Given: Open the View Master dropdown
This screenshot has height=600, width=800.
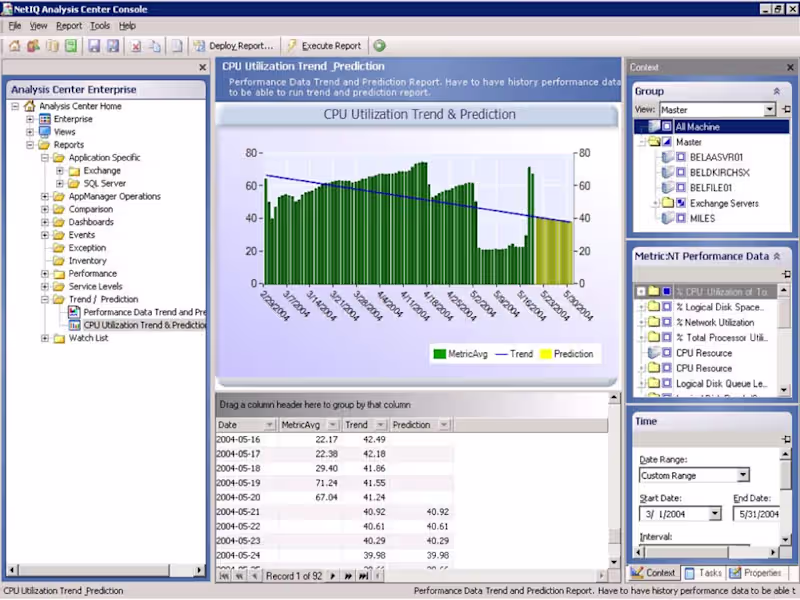Looking at the screenshot, I should coord(769,110).
